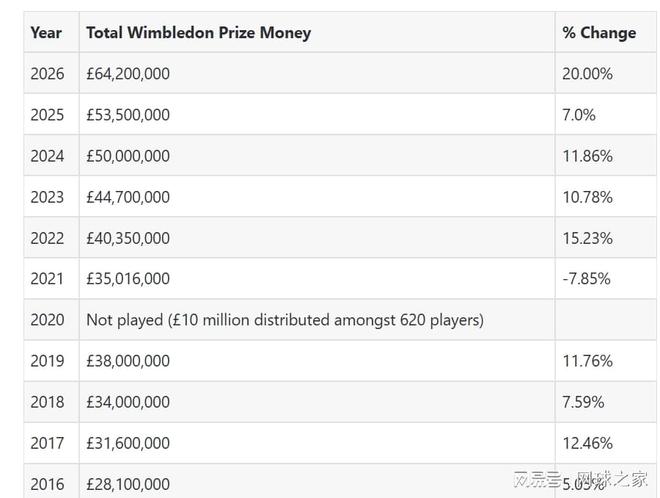
Task: Select the 2020 Not played text
Action: click(x=285, y=320)
